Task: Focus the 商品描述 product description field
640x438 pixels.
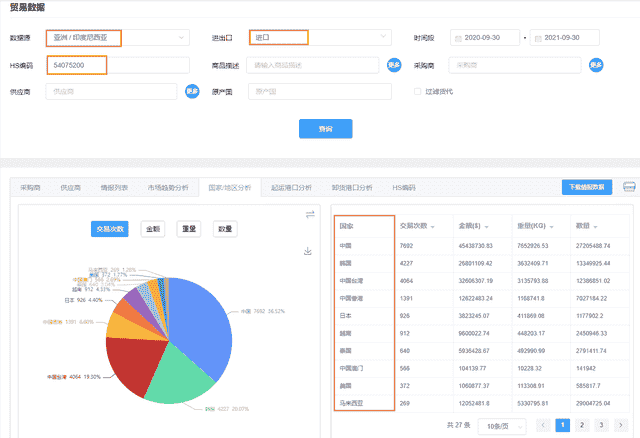Action: pos(313,65)
